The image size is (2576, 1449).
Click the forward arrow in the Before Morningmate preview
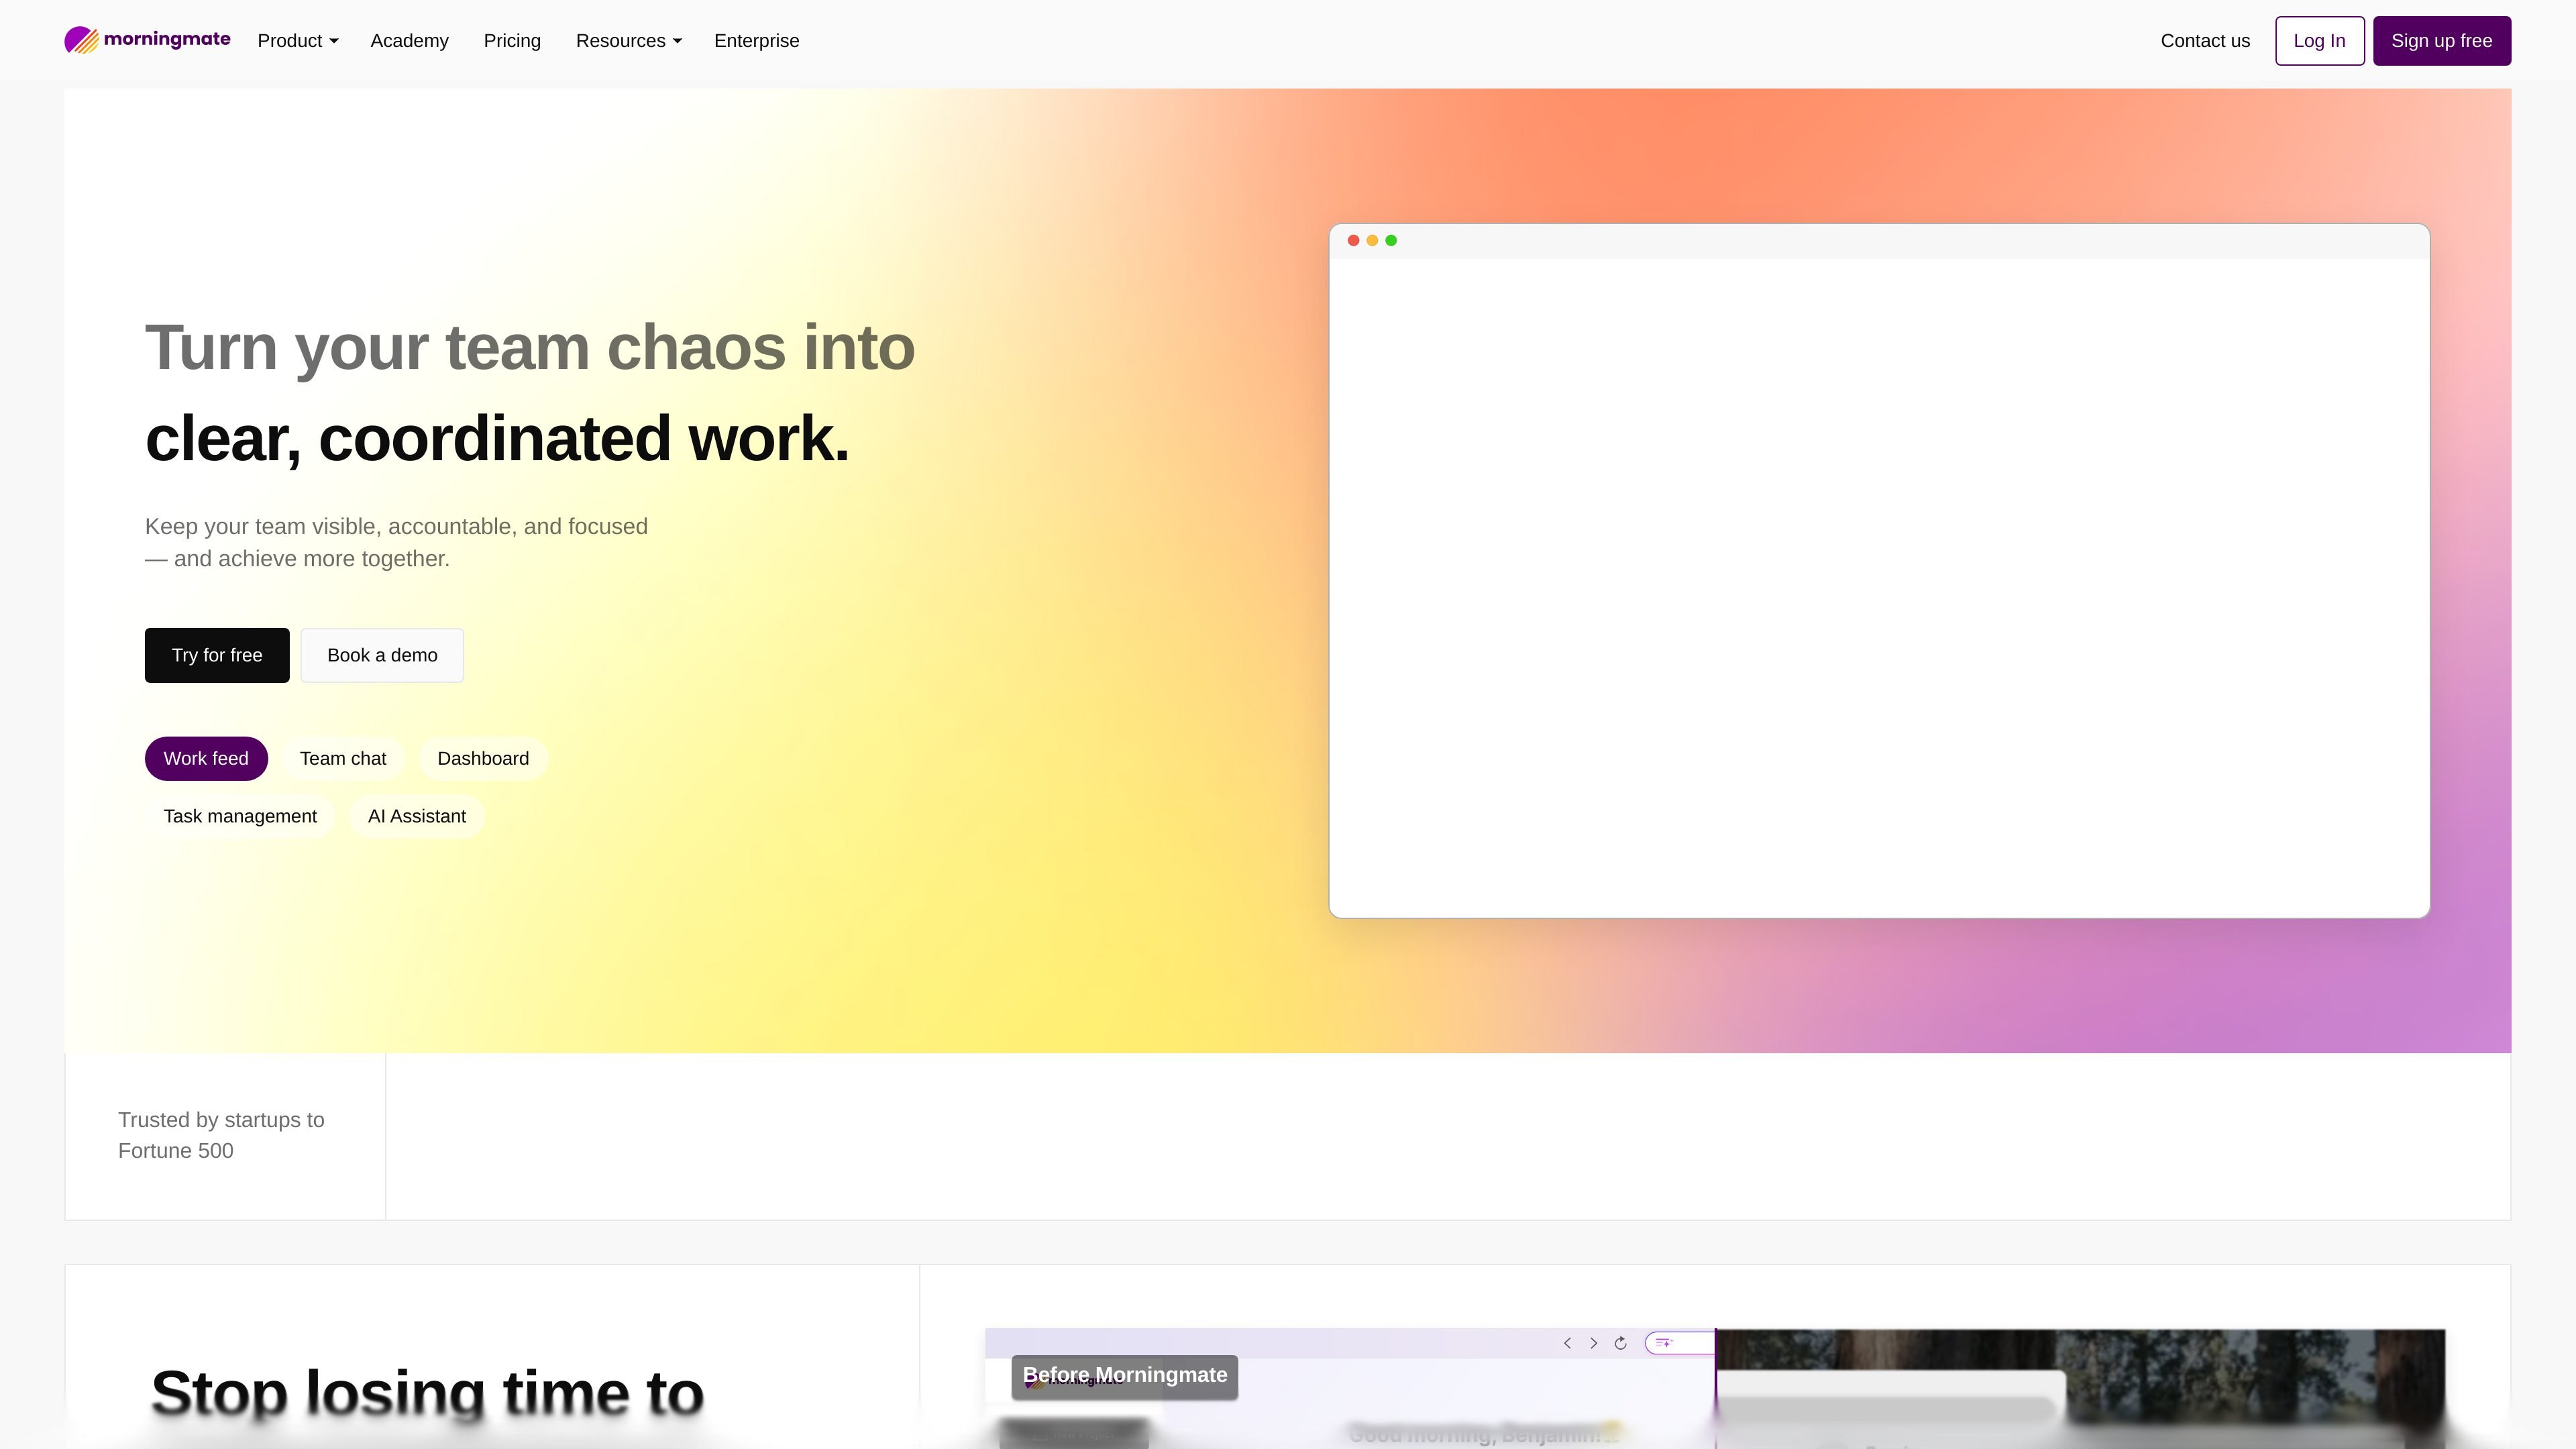tap(1594, 1343)
